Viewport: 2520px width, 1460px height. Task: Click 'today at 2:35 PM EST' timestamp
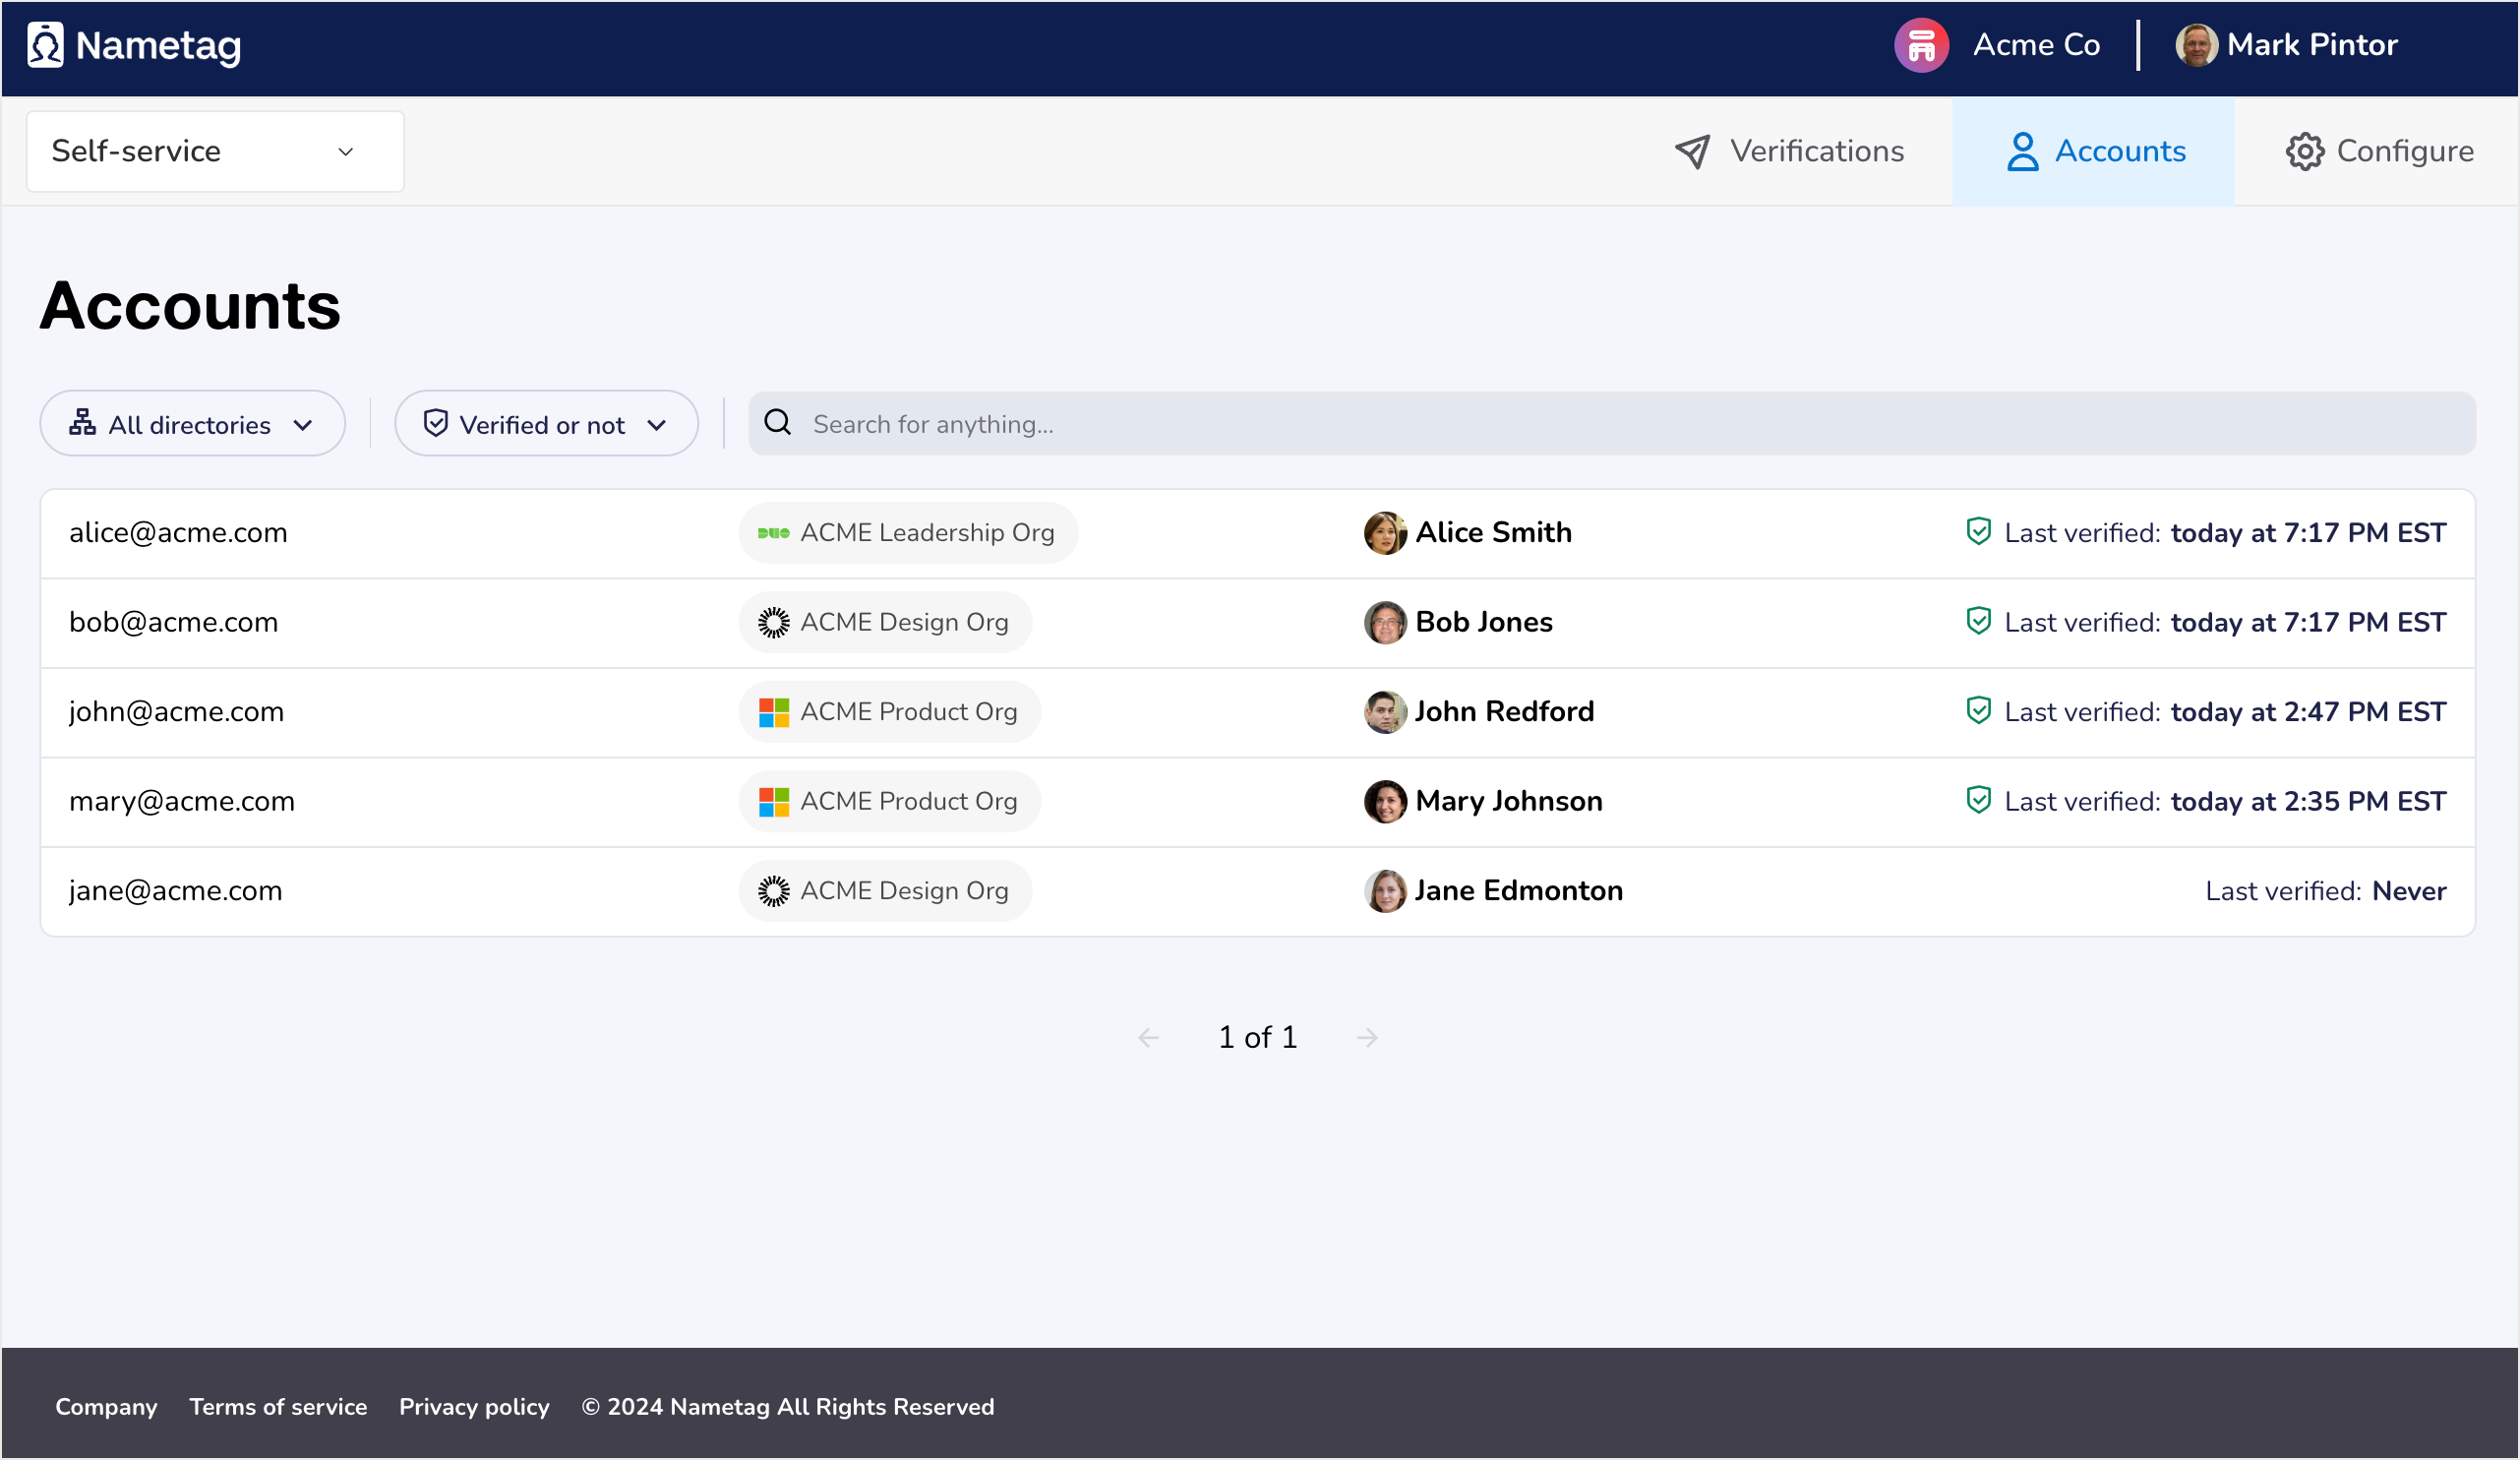2308,802
